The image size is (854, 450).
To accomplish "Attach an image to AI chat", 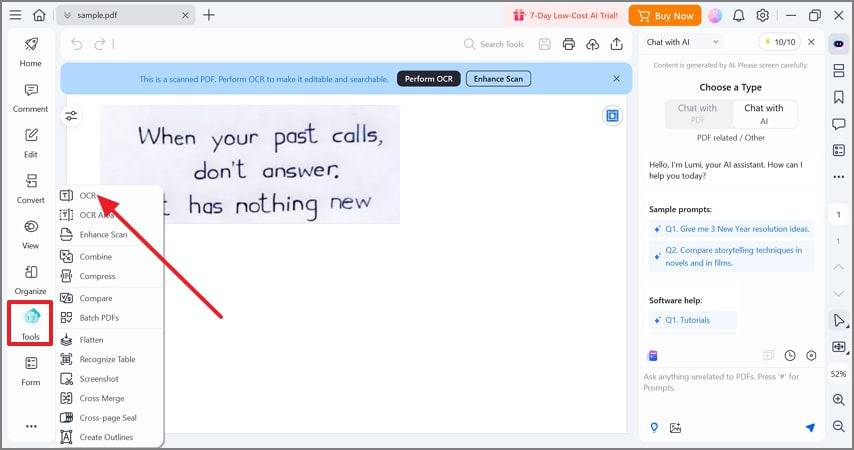I will pyautogui.click(x=675, y=428).
